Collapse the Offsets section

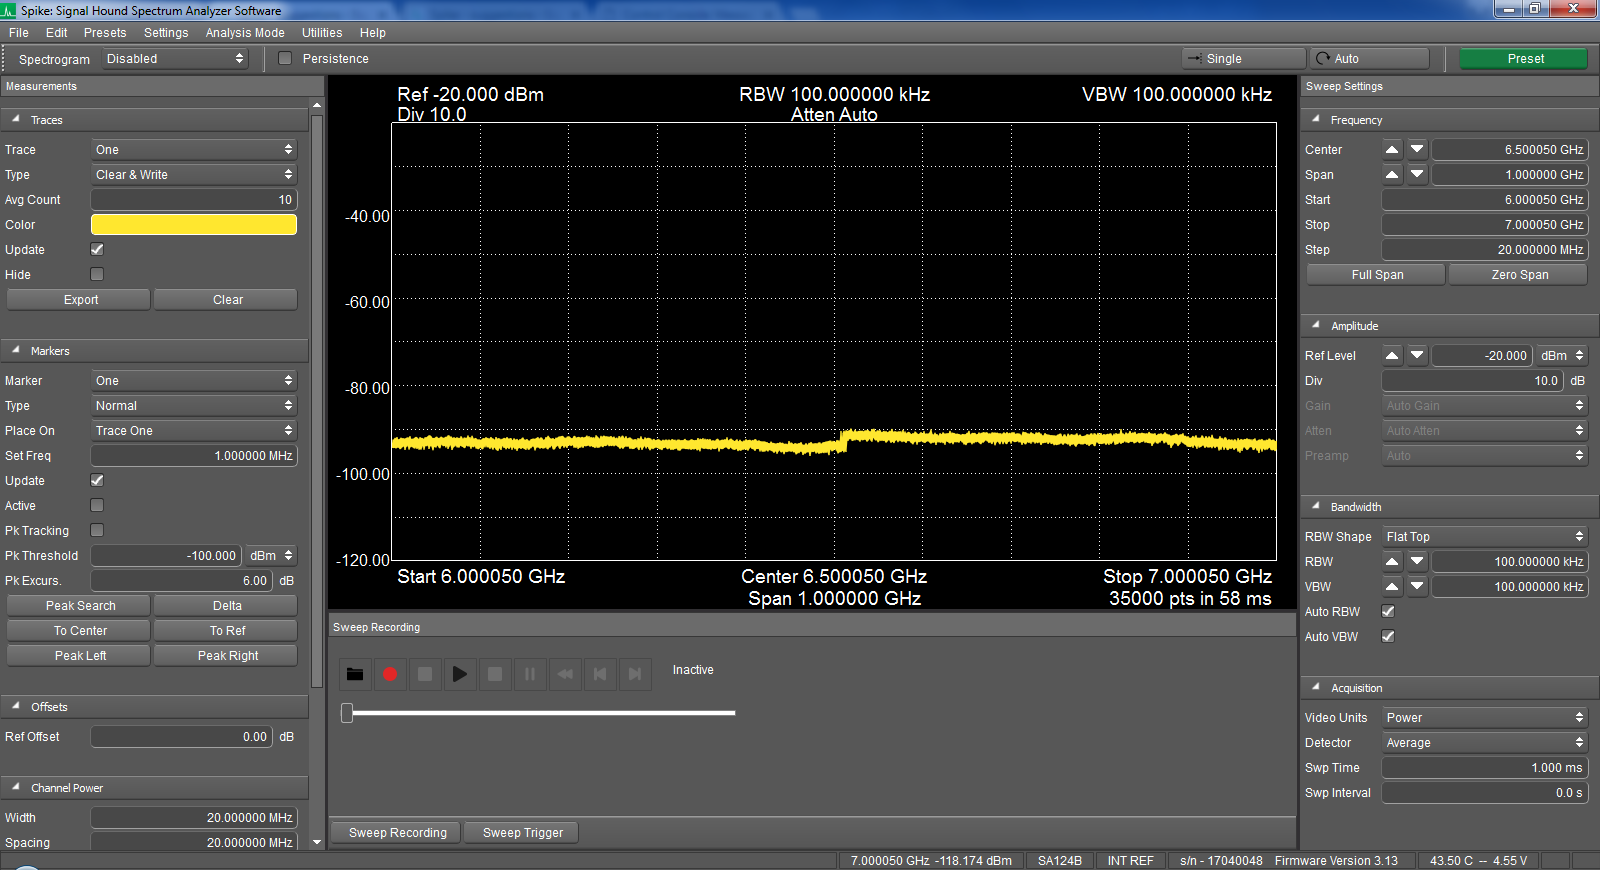click(x=16, y=706)
